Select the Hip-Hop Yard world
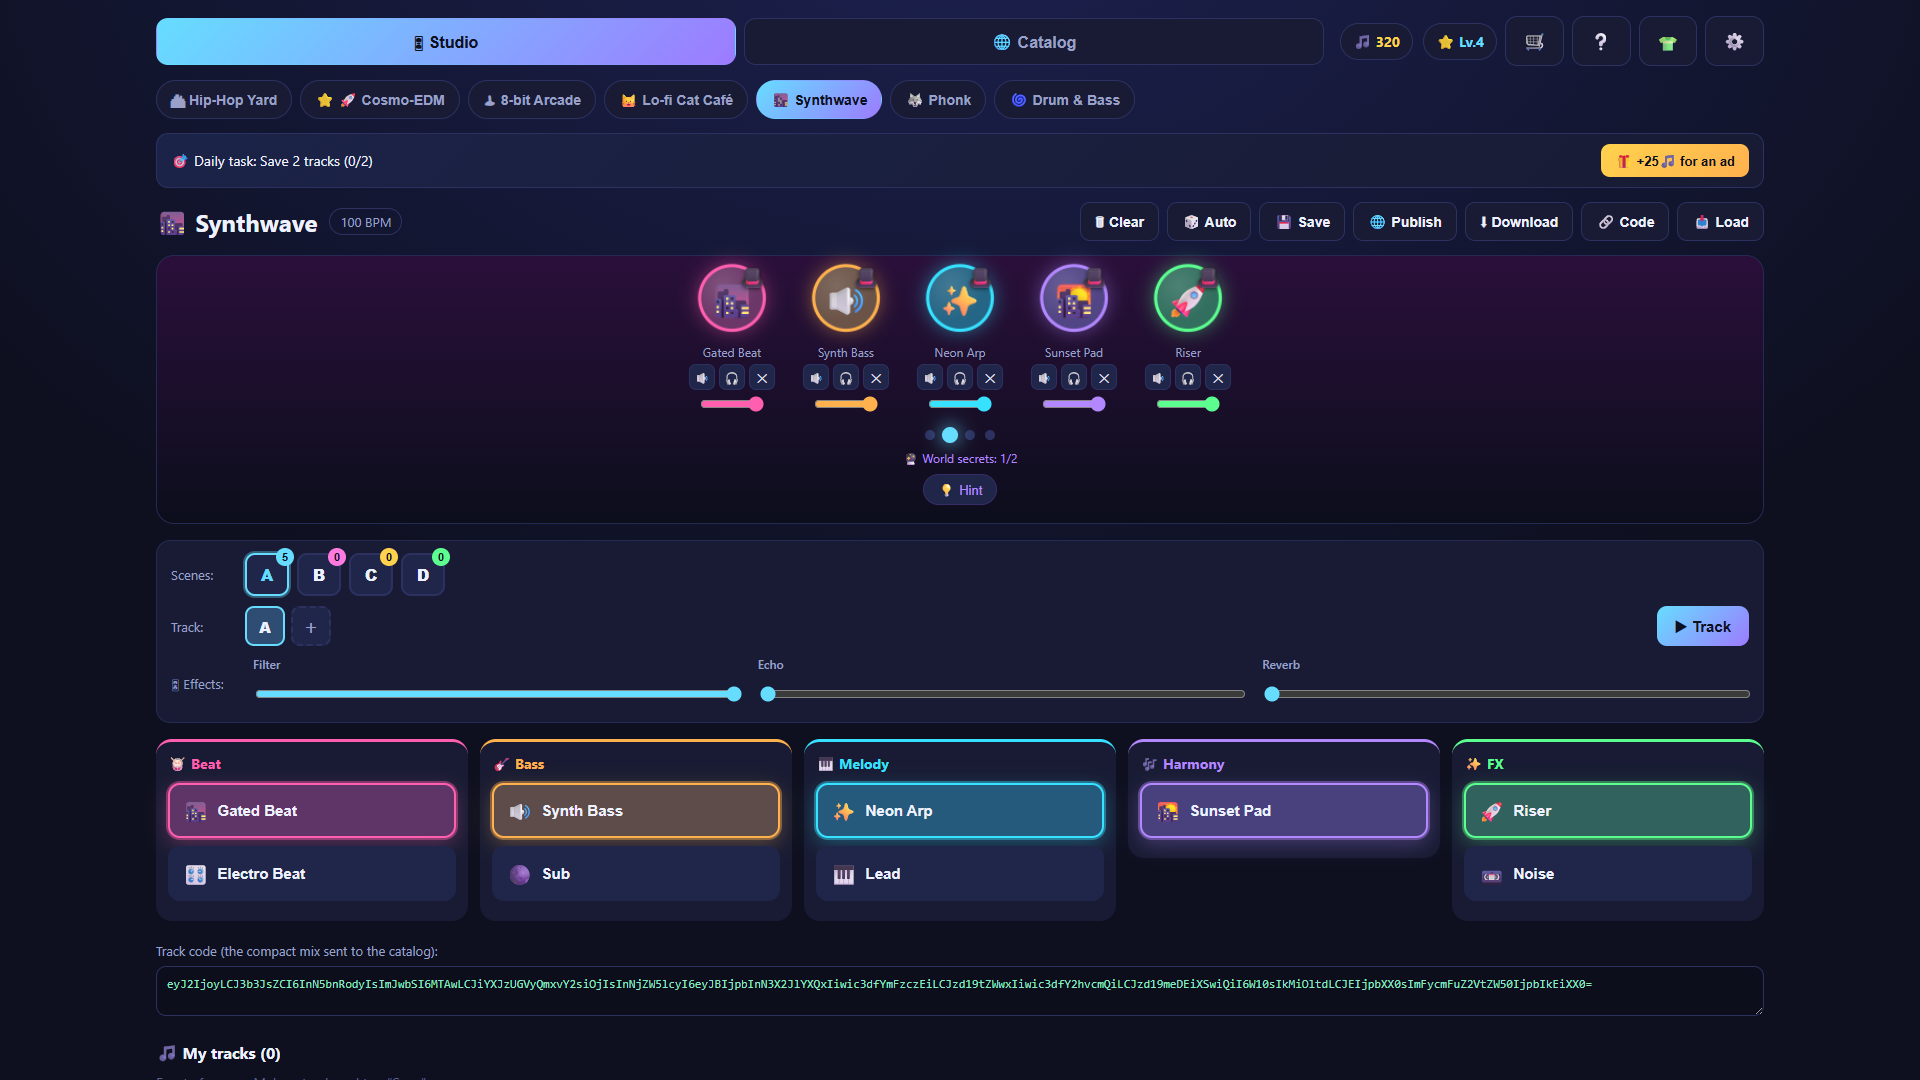This screenshot has width=1920, height=1080. pyautogui.click(x=224, y=100)
